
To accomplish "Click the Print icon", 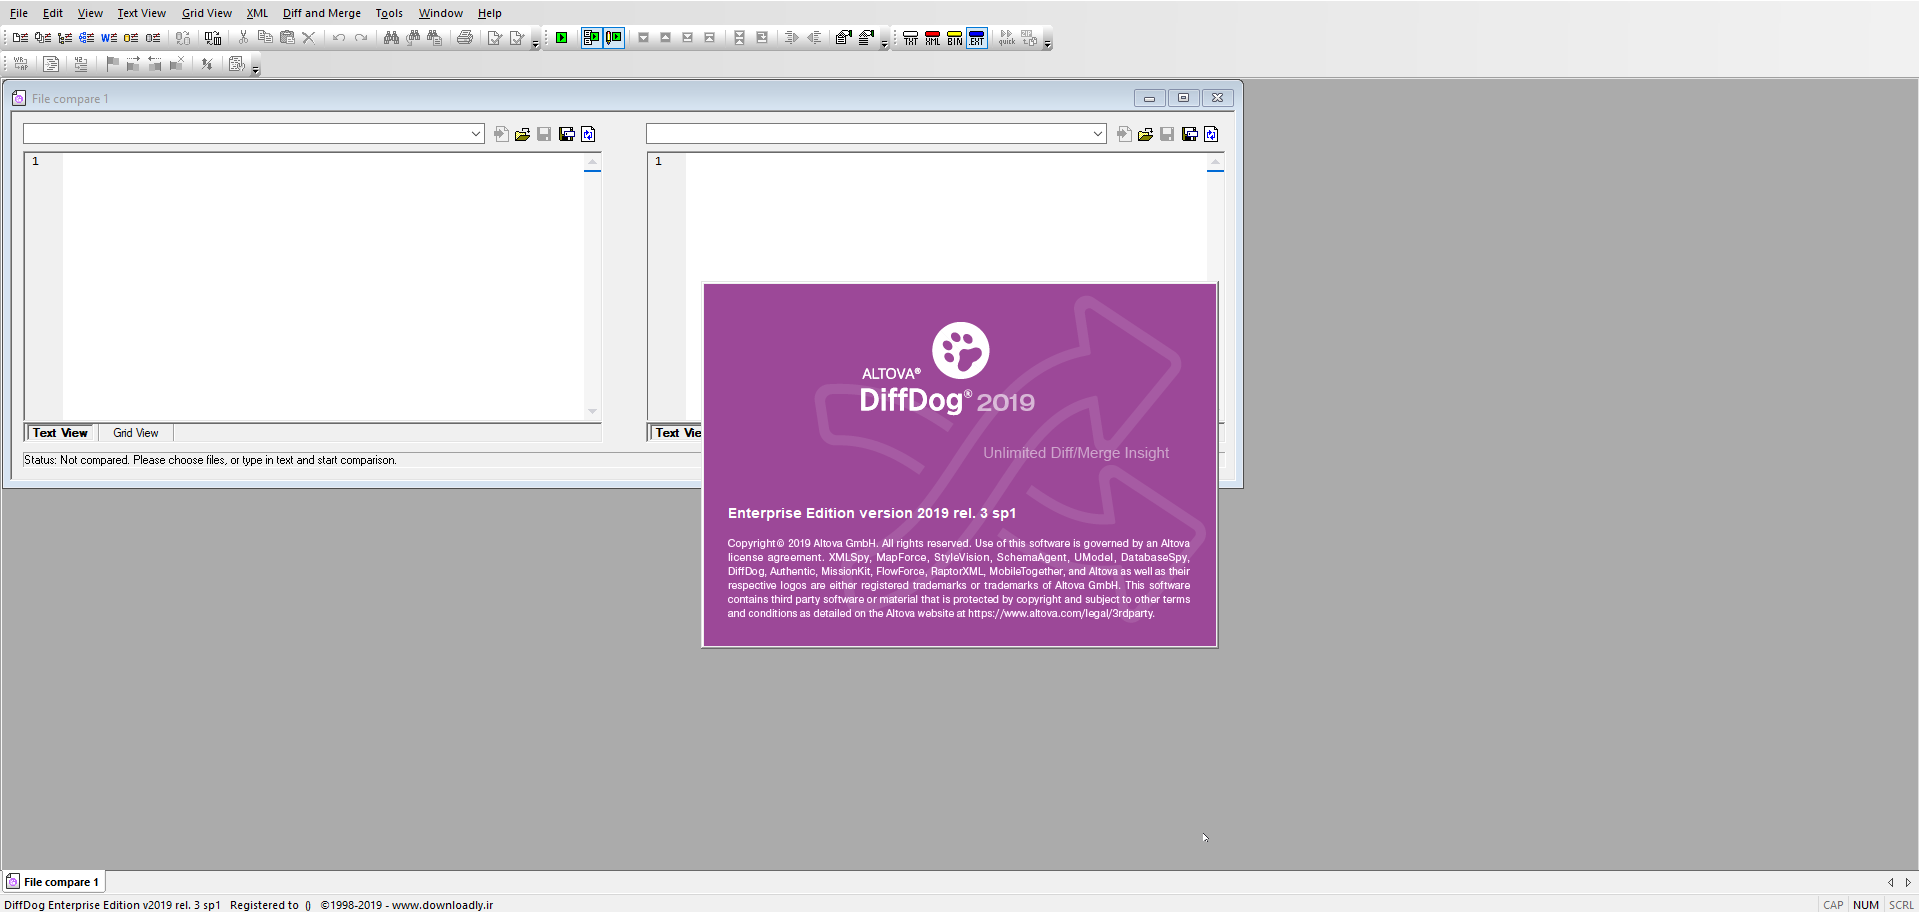I will (465, 38).
